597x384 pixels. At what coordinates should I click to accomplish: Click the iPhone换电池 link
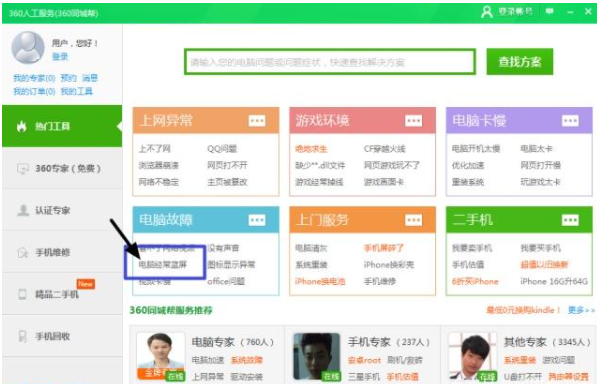pos(320,281)
